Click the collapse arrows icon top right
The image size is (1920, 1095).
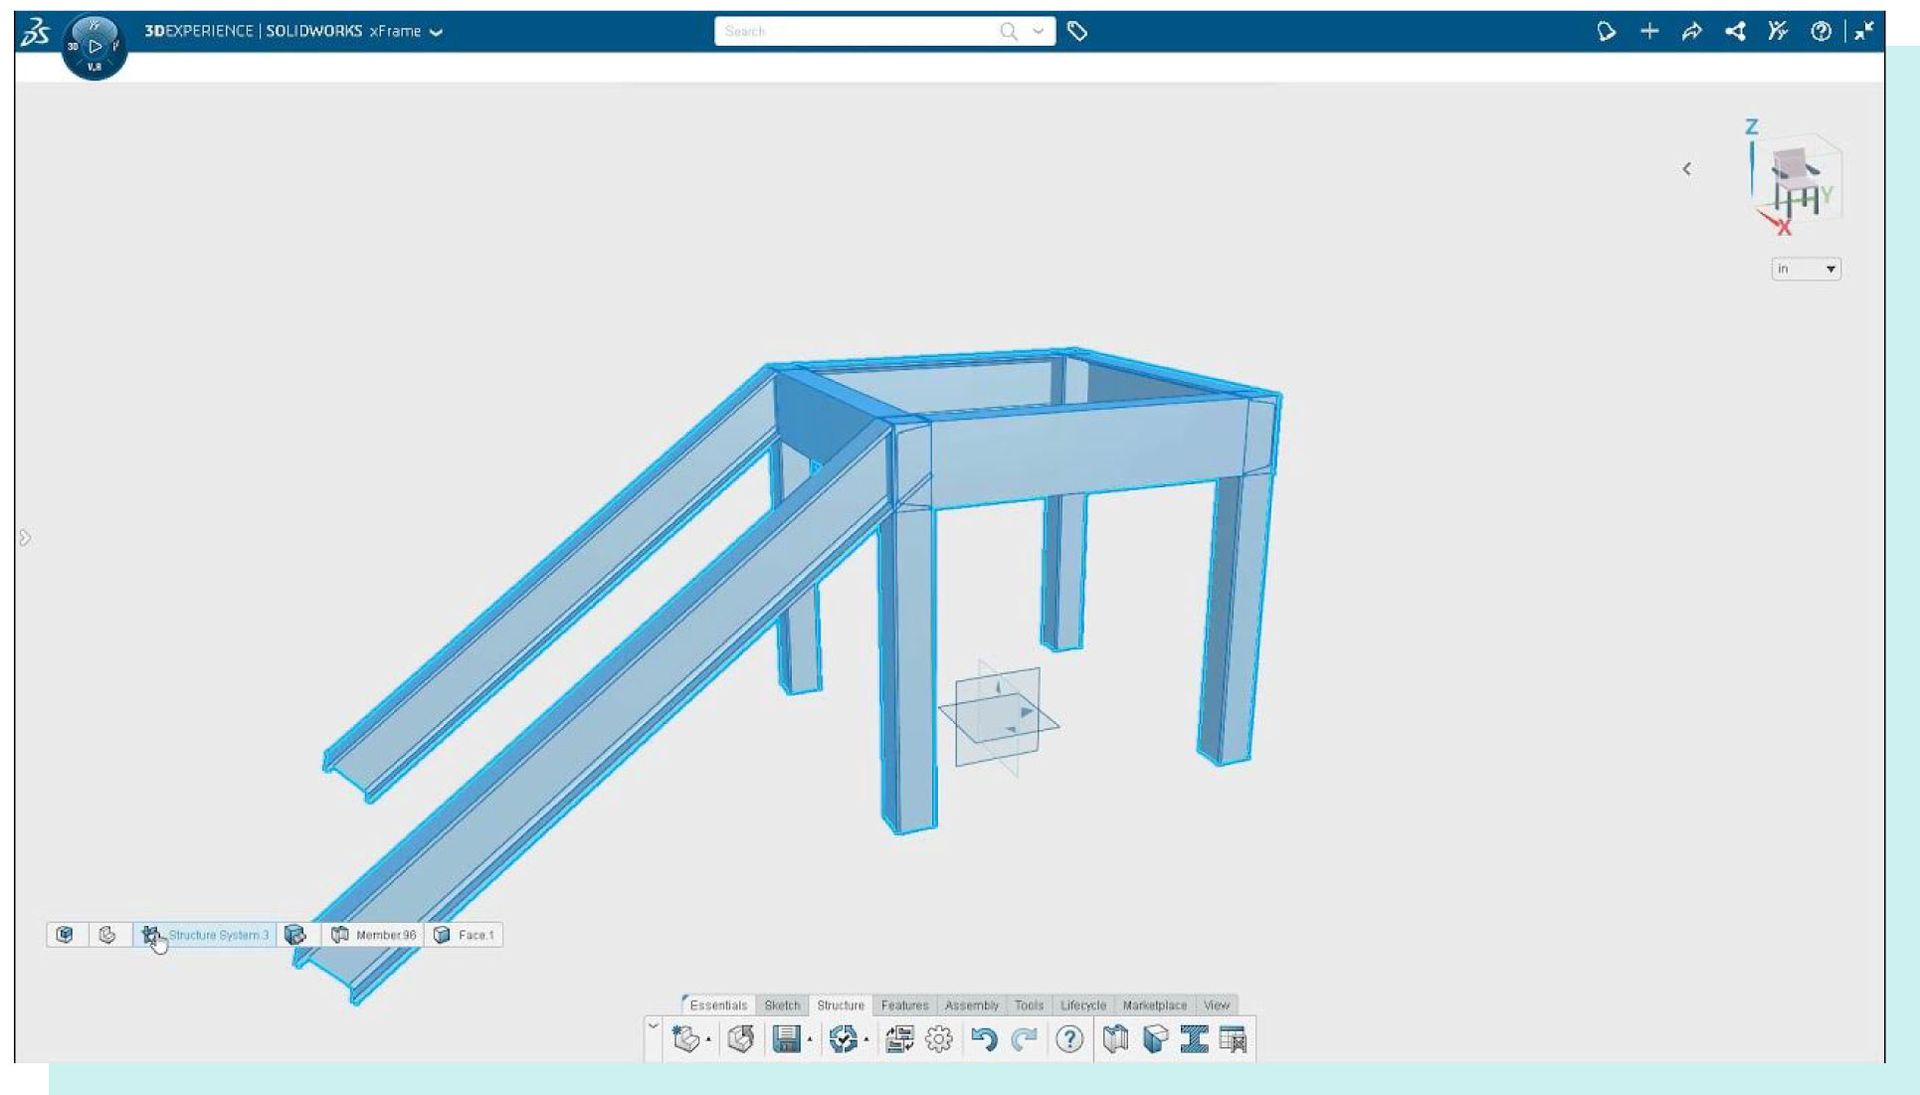pos(1864,32)
